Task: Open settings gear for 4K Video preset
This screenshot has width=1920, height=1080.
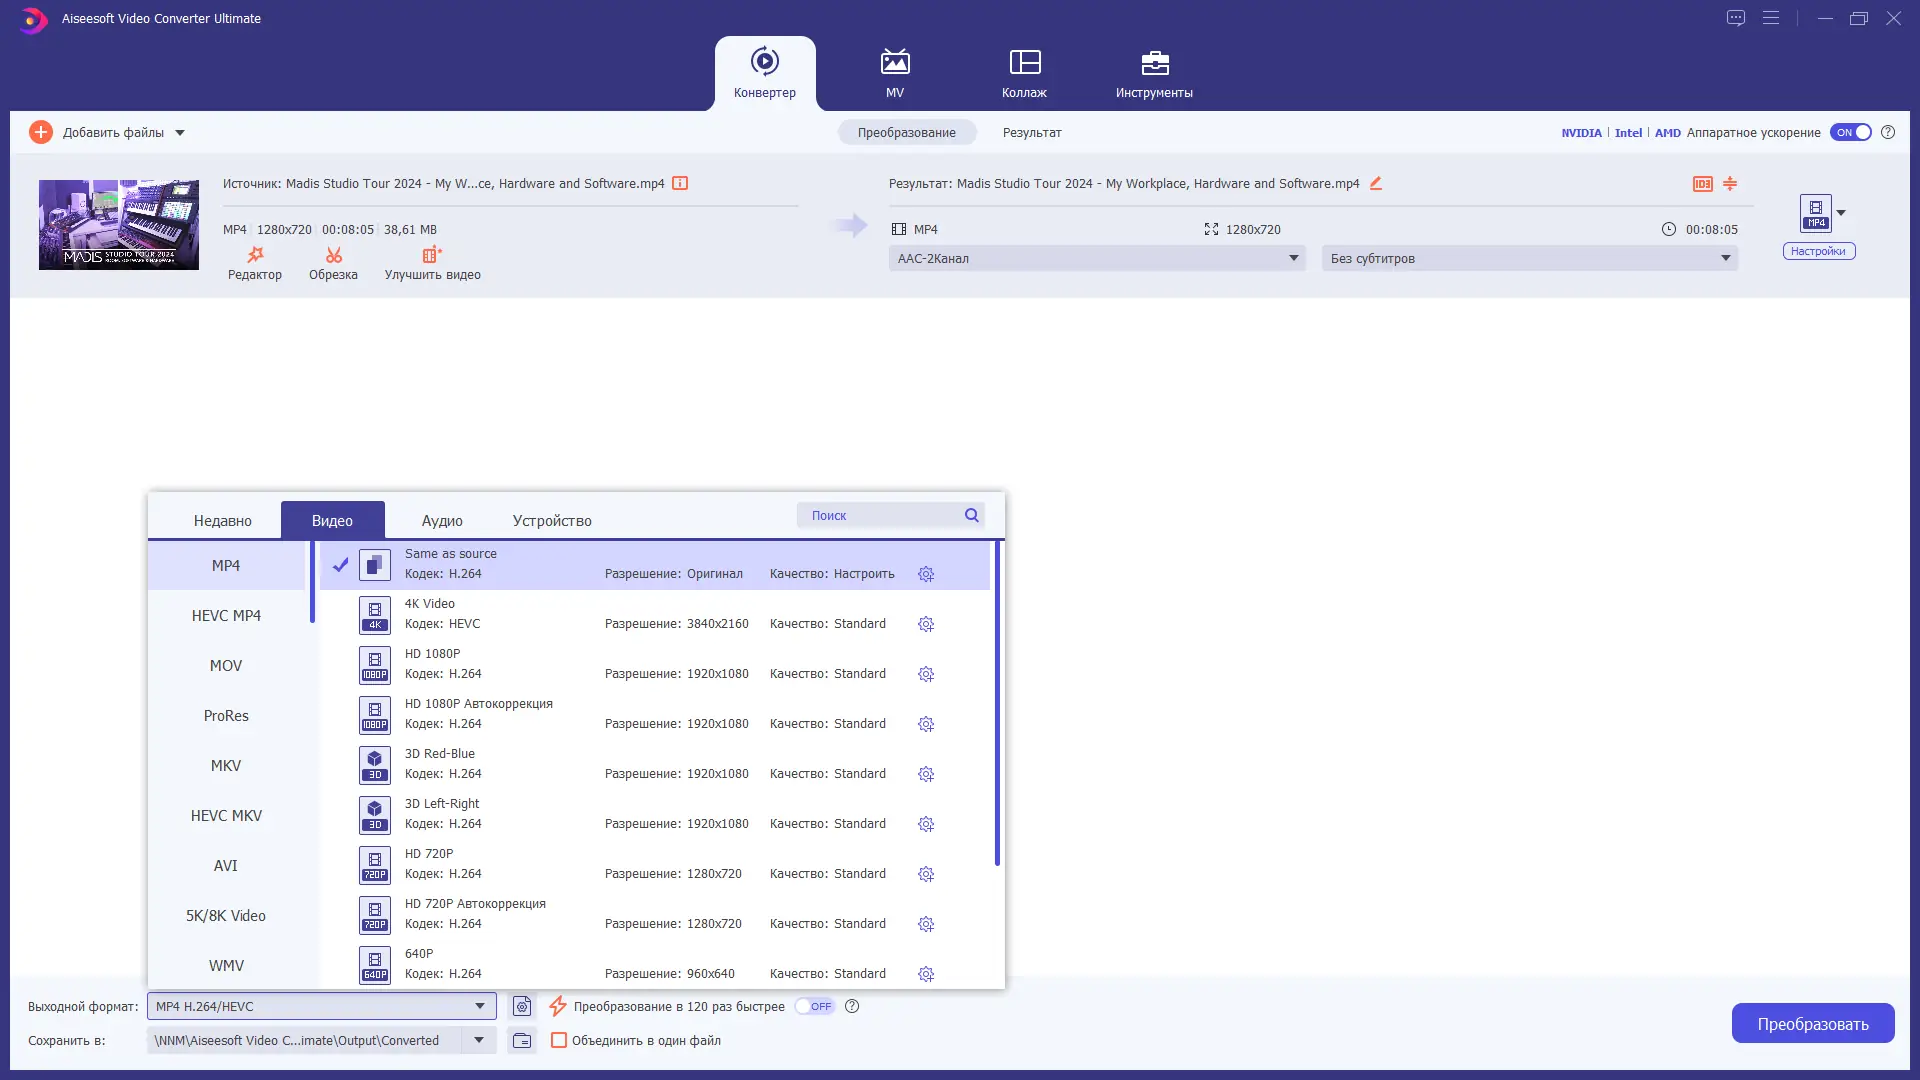Action: click(926, 624)
